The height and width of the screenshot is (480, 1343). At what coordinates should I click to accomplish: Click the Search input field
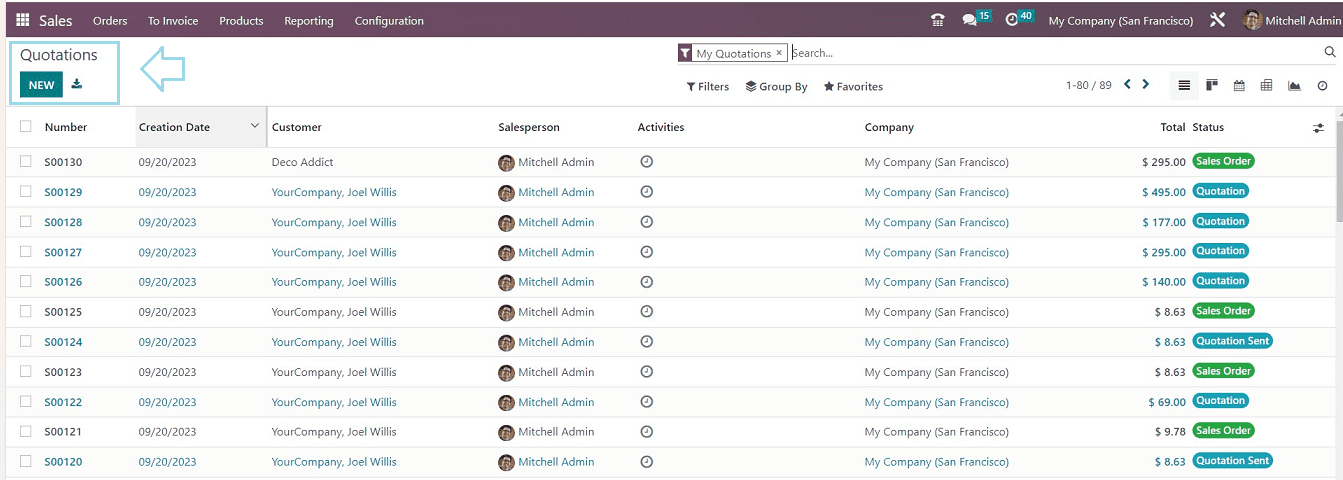point(1050,53)
